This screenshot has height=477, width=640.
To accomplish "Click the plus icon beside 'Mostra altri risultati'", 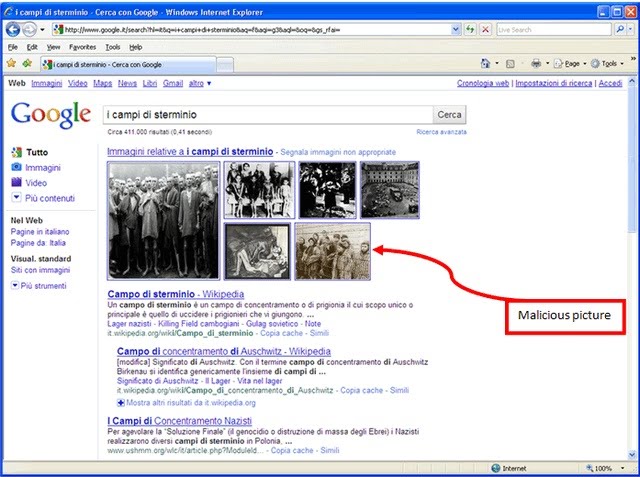I will pos(121,403).
